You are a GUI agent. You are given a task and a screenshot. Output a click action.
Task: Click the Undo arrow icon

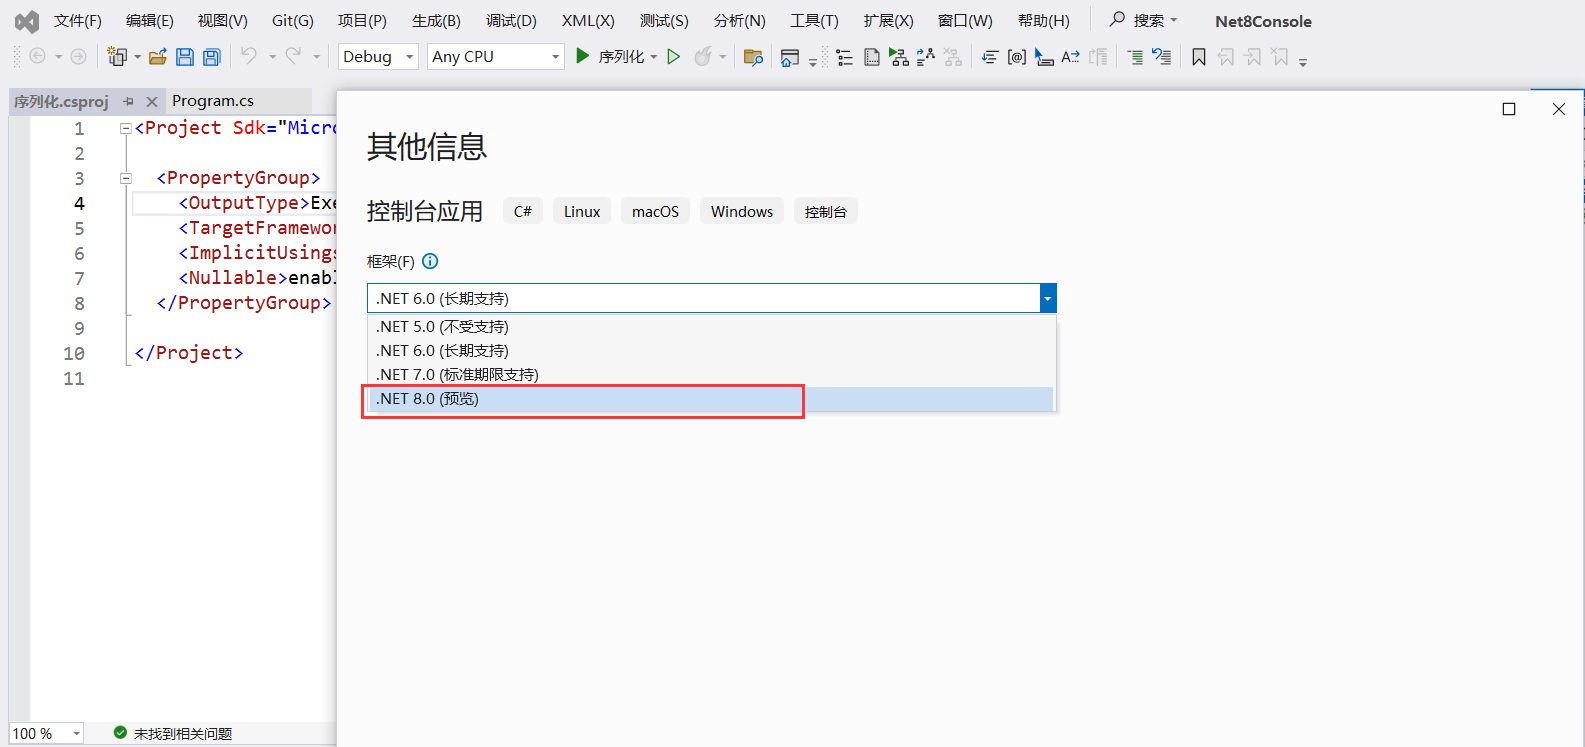coord(249,56)
